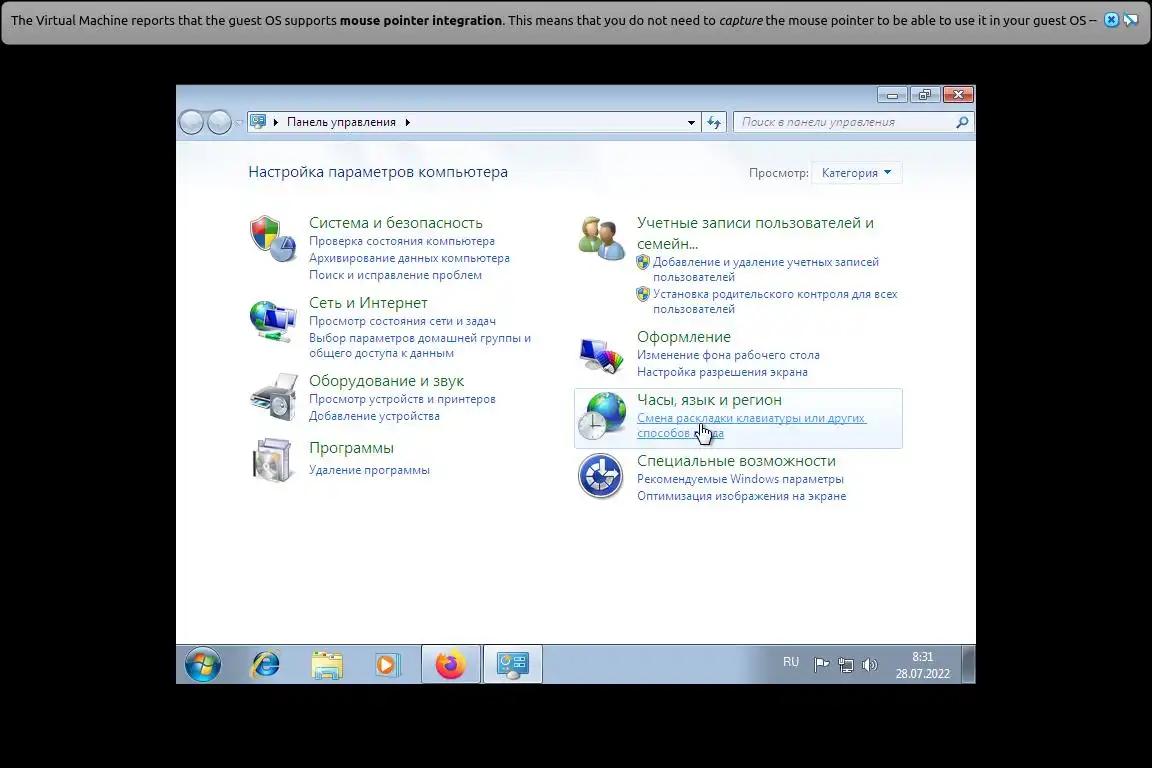Open the Programs box icon
Image resolution: width=1152 pixels, height=768 pixels.
[x=273, y=460]
